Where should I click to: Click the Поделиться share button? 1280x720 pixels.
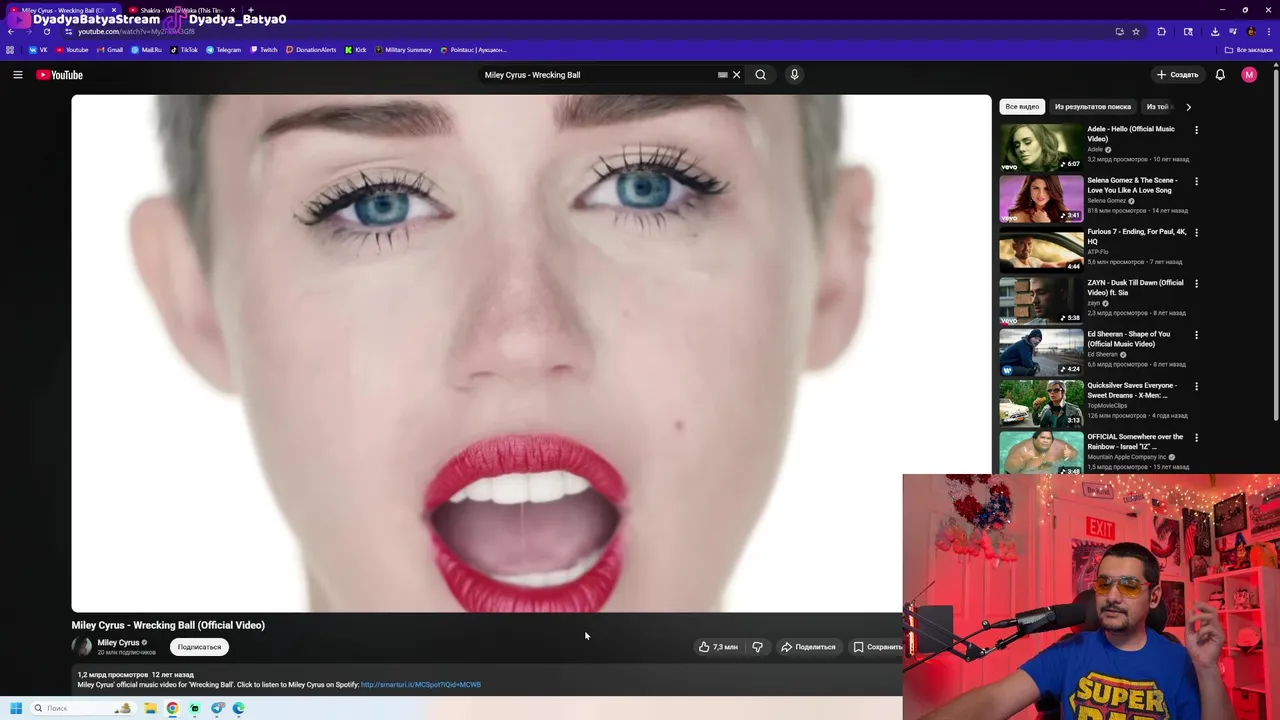(808, 647)
